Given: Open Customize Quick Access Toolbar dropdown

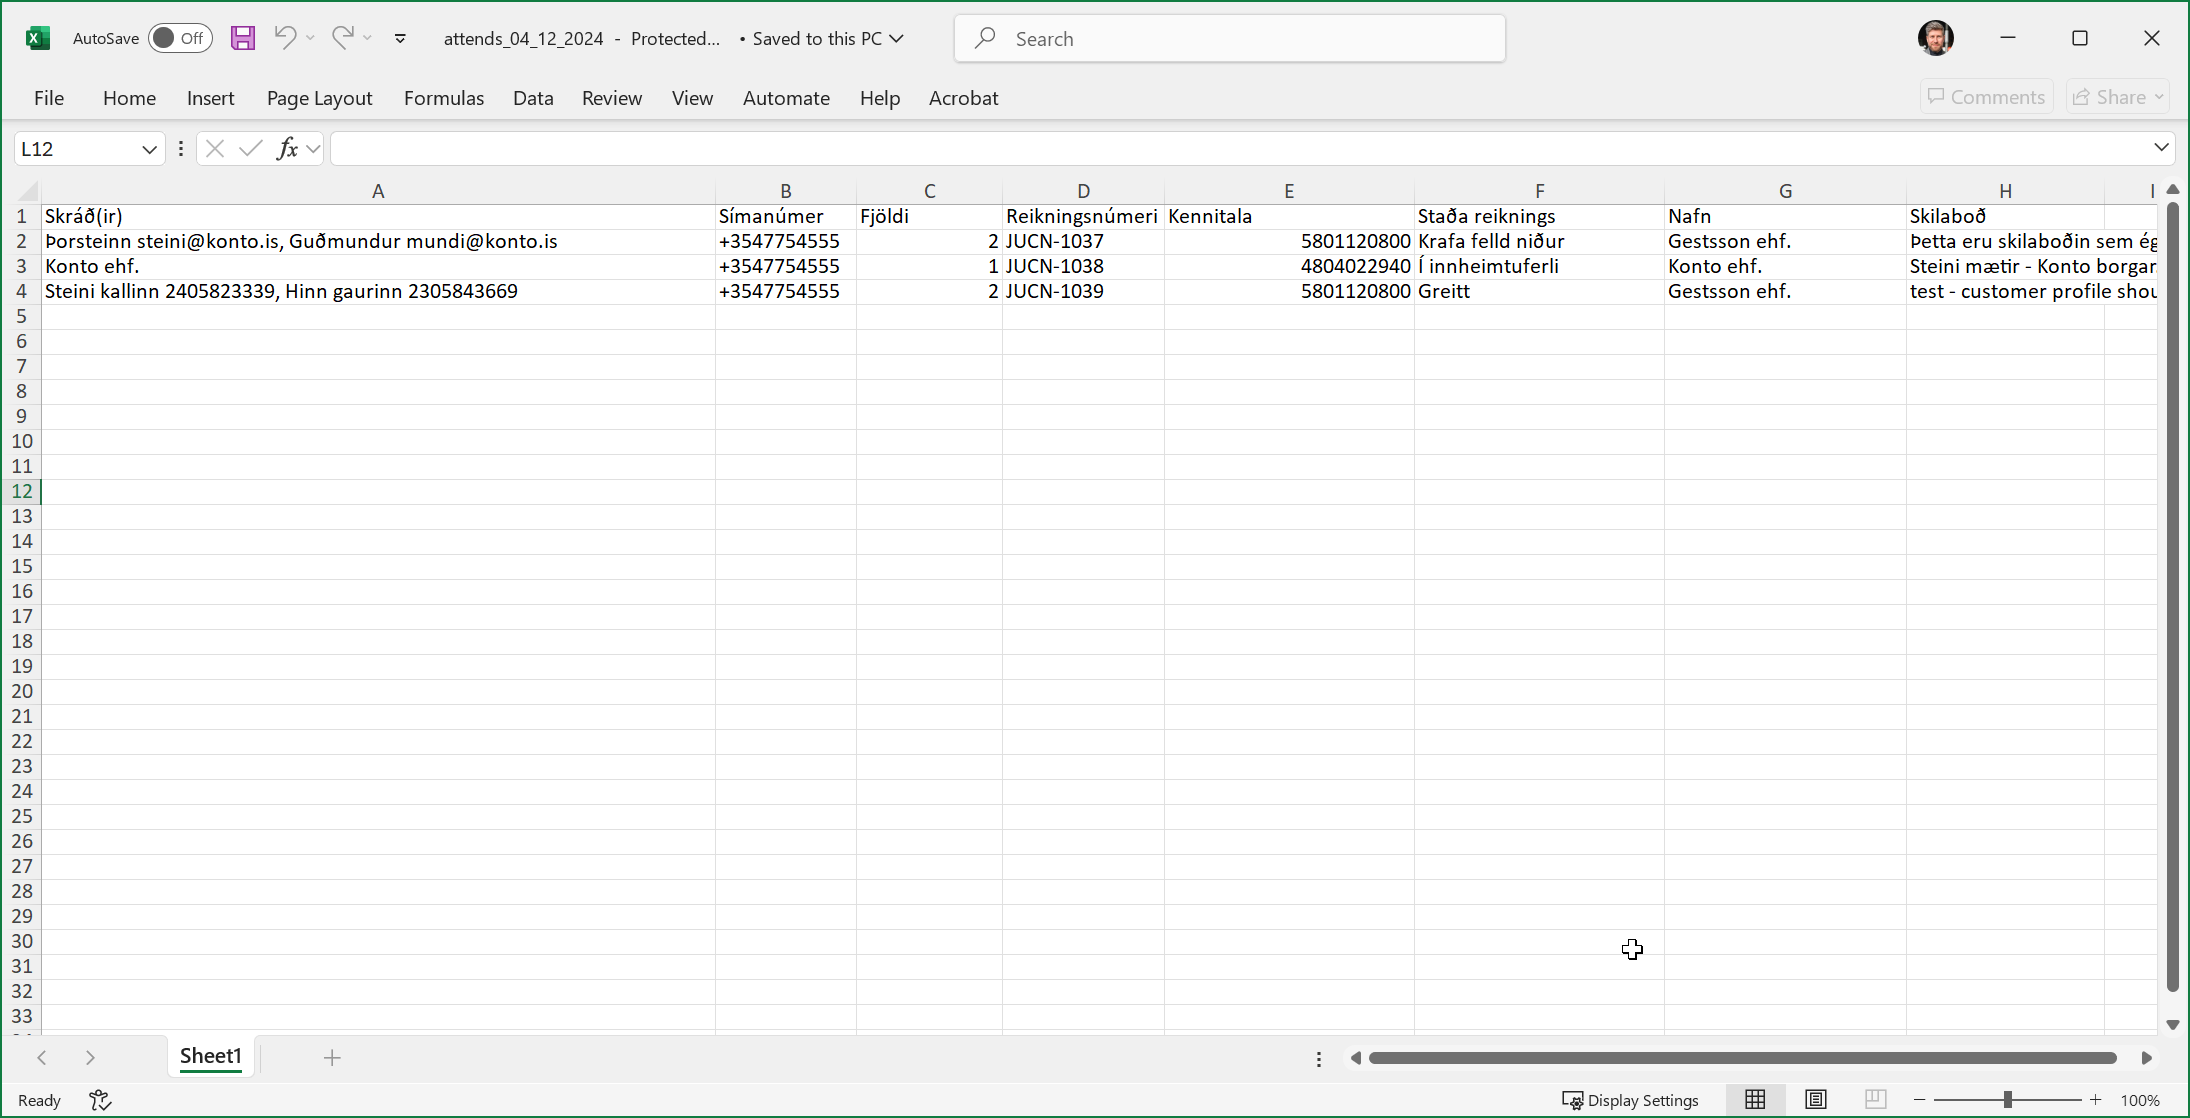Looking at the screenshot, I should [x=400, y=38].
